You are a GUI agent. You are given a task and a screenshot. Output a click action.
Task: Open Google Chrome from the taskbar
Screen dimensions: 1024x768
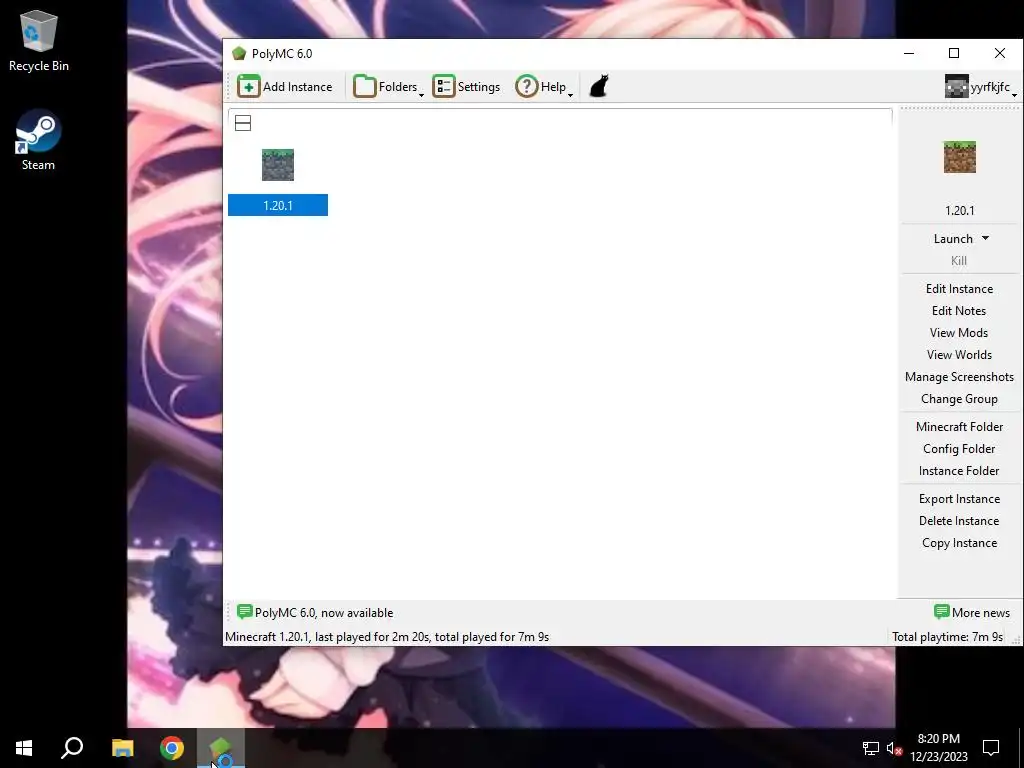coord(172,748)
